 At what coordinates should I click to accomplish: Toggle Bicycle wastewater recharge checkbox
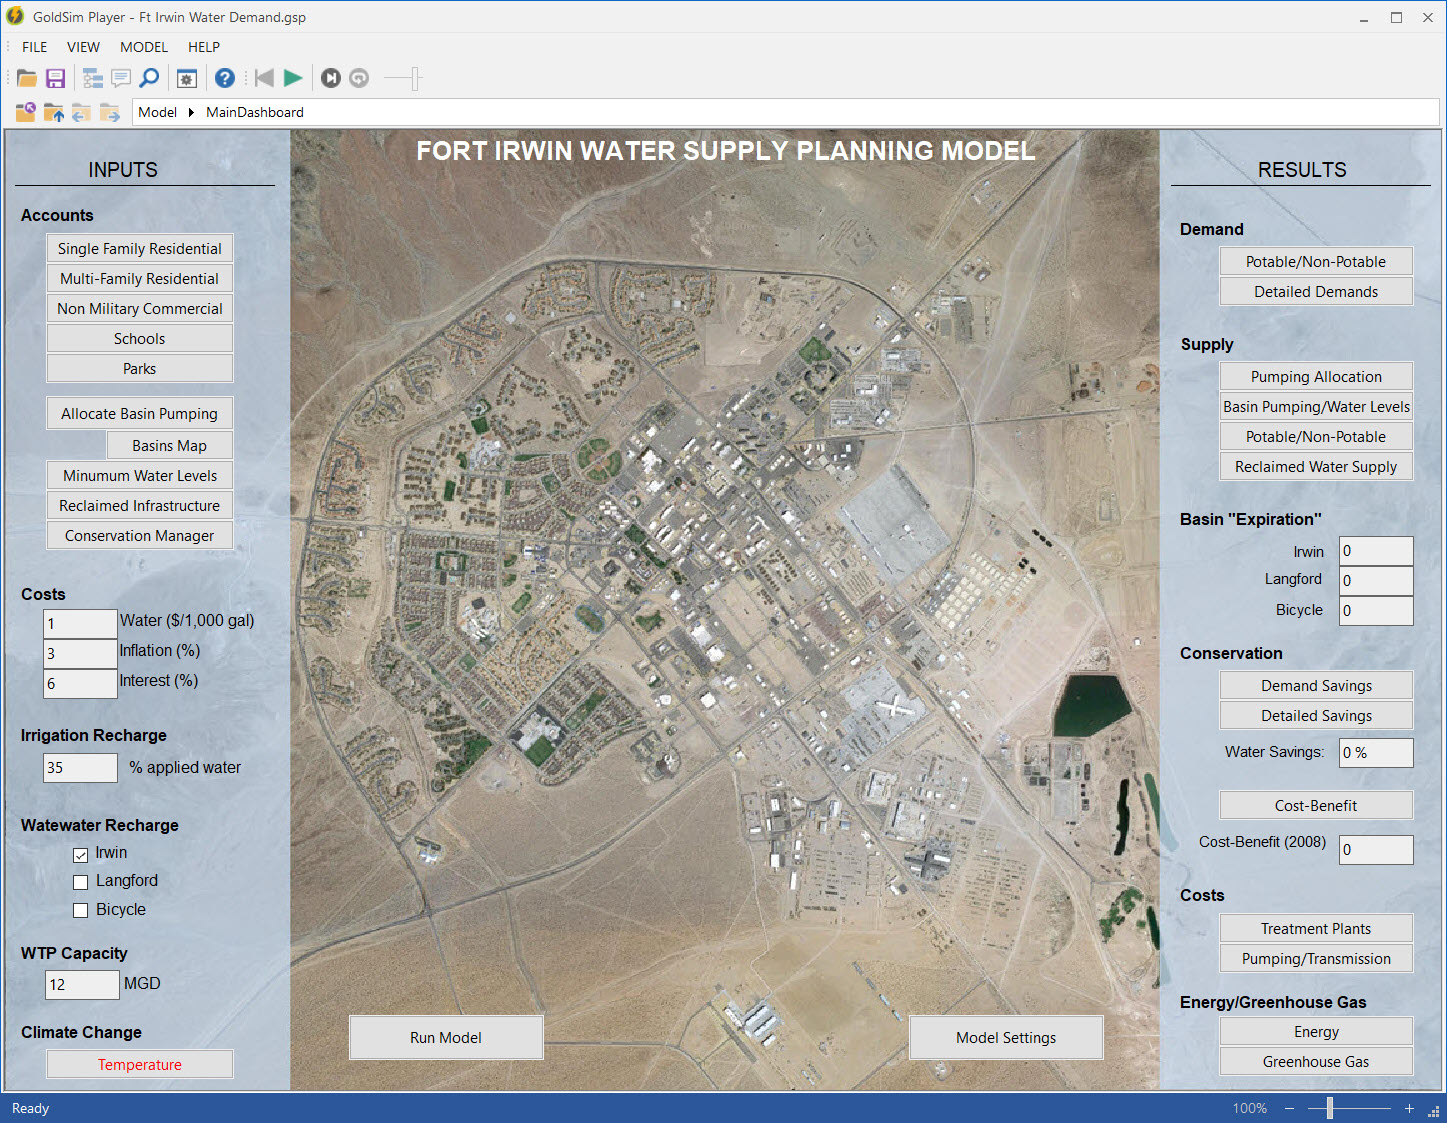click(x=81, y=911)
